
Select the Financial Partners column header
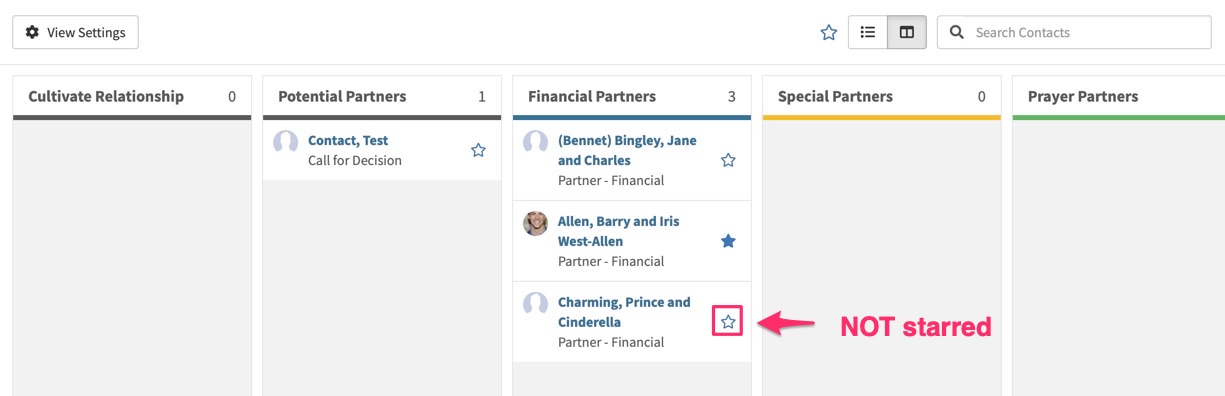coord(592,96)
